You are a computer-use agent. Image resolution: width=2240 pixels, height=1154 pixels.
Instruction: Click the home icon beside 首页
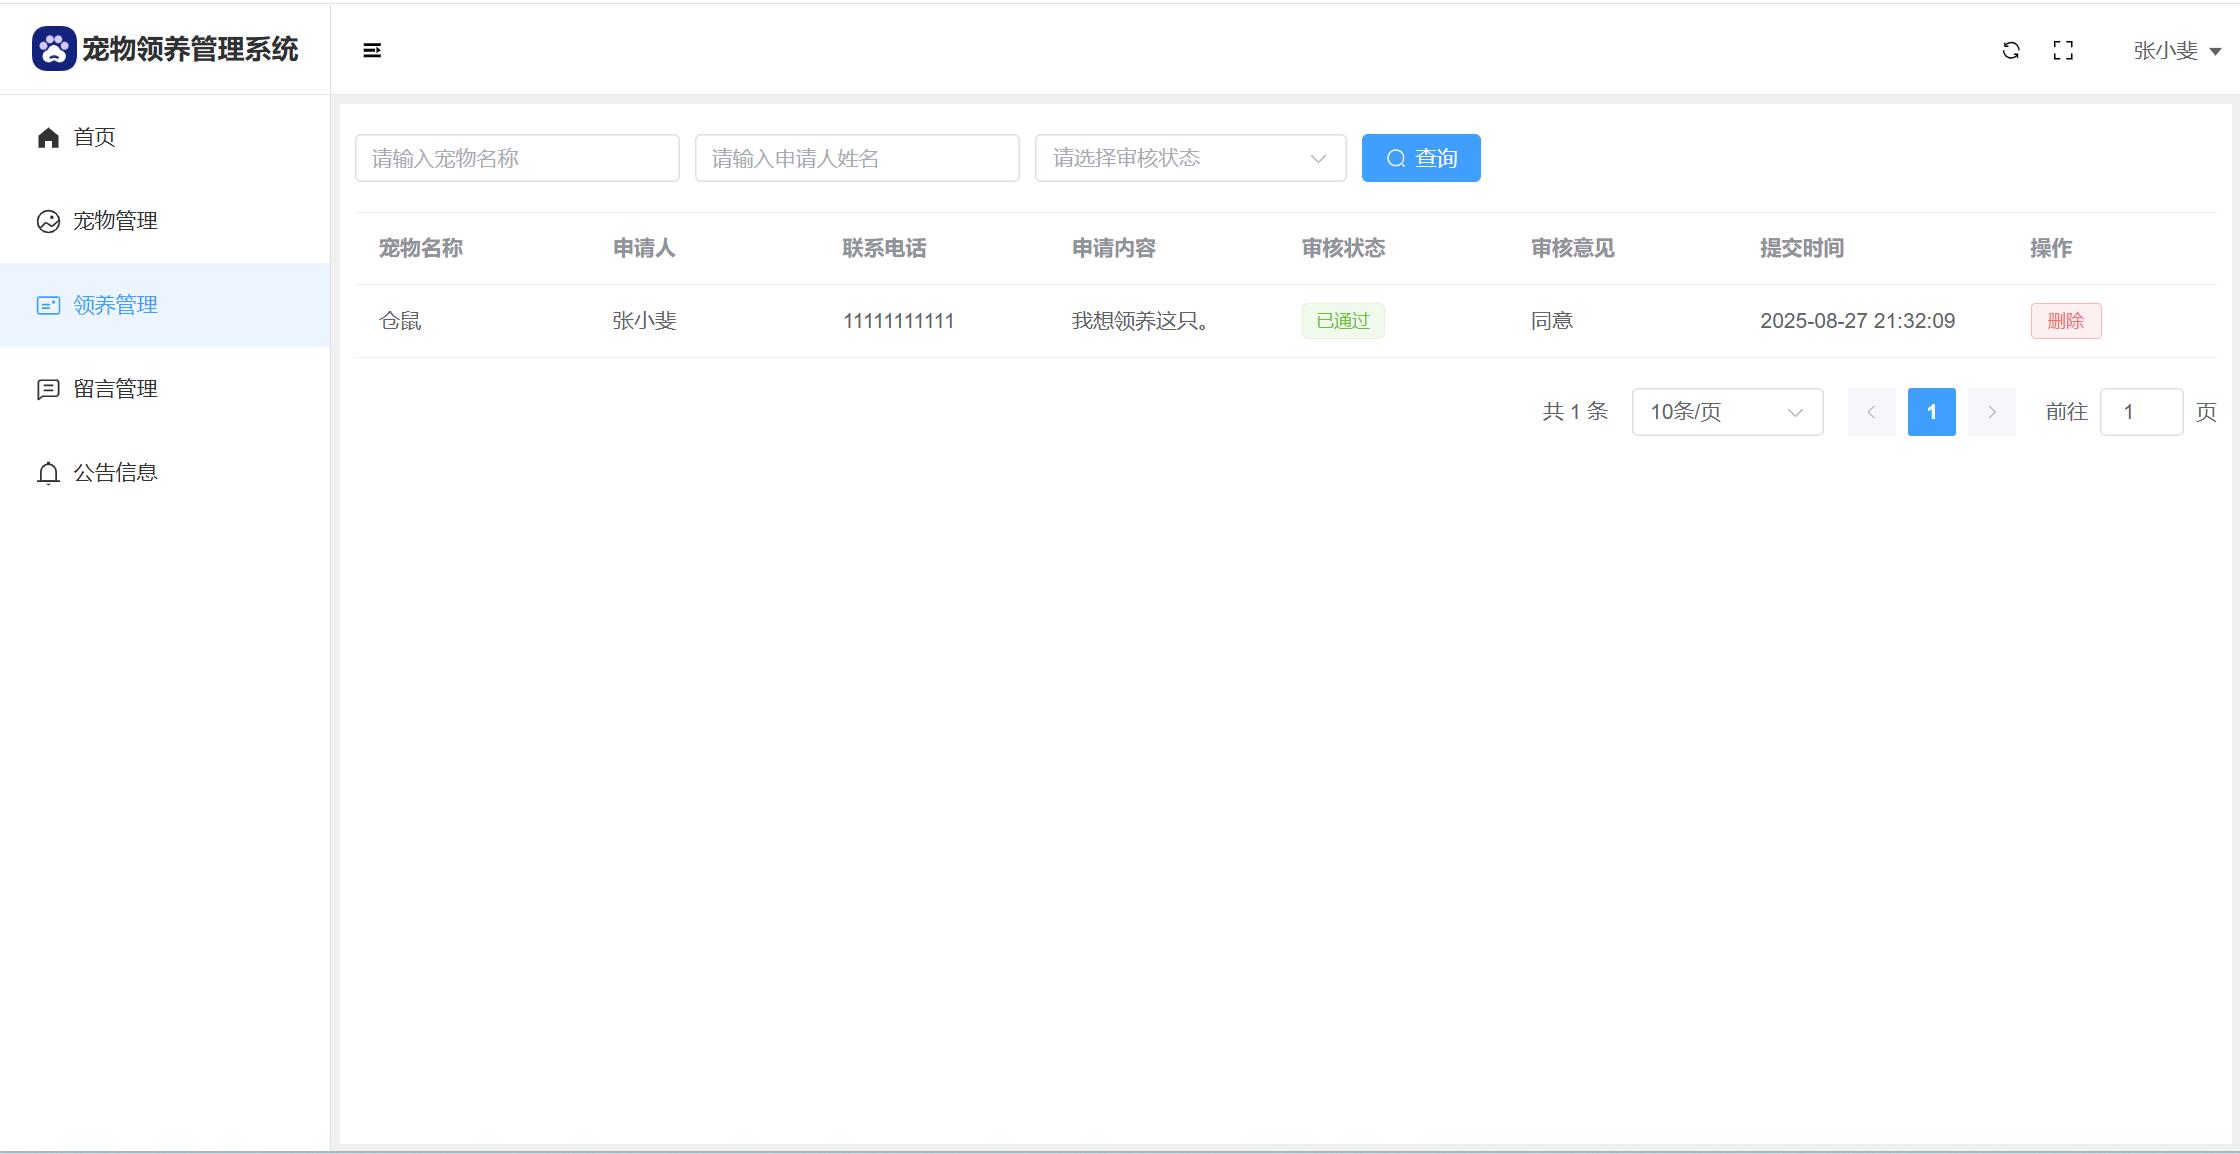[48, 137]
